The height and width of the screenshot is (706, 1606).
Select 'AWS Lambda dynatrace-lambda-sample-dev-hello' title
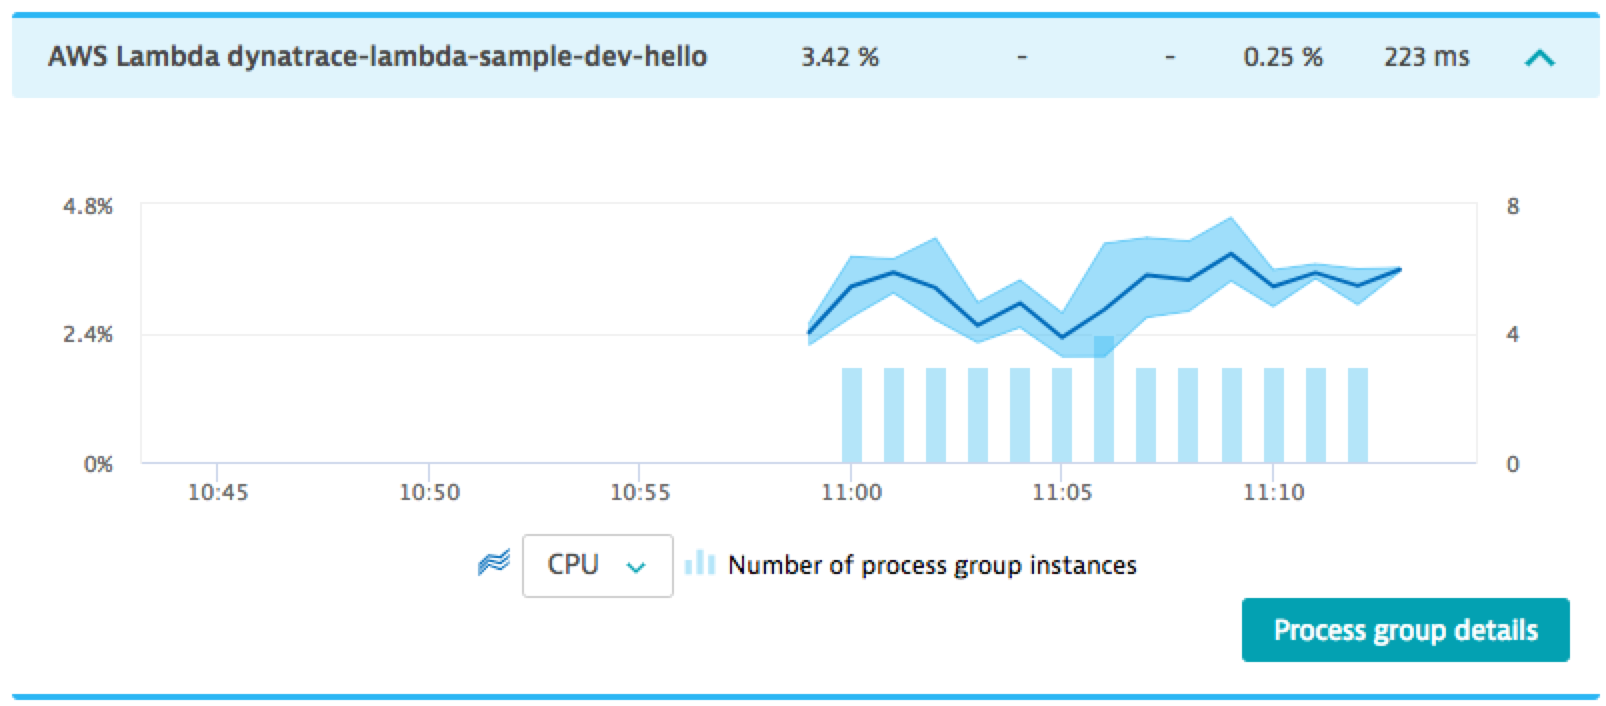click(x=377, y=57)
